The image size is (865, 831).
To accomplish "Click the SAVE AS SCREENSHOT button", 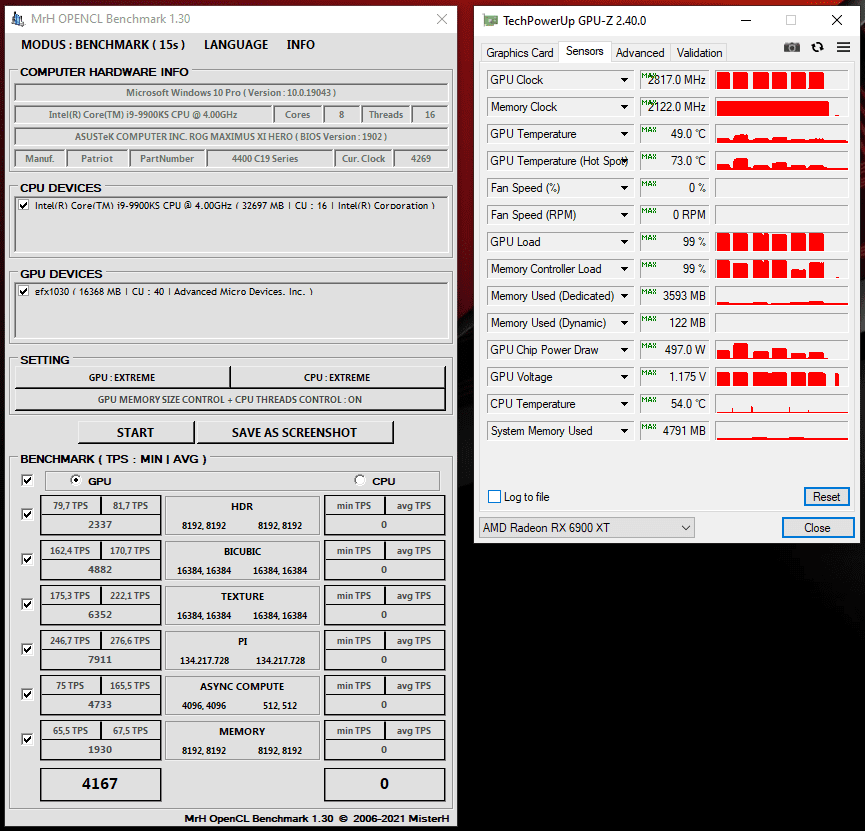I will pyautogui.click(x=295, y=433).
